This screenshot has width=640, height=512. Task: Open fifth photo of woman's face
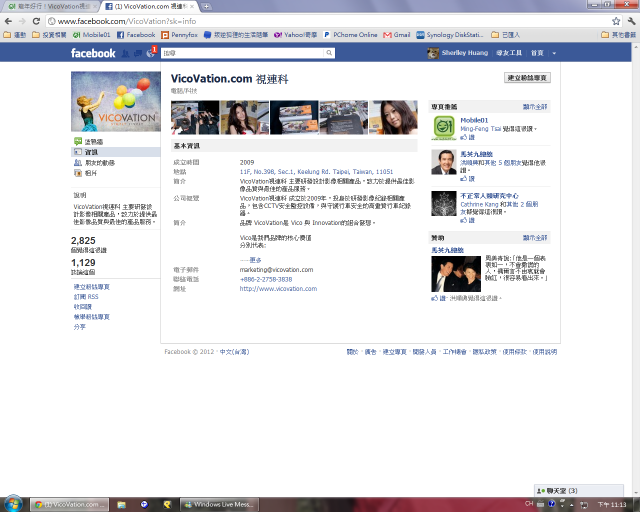[x=393, y=118]
